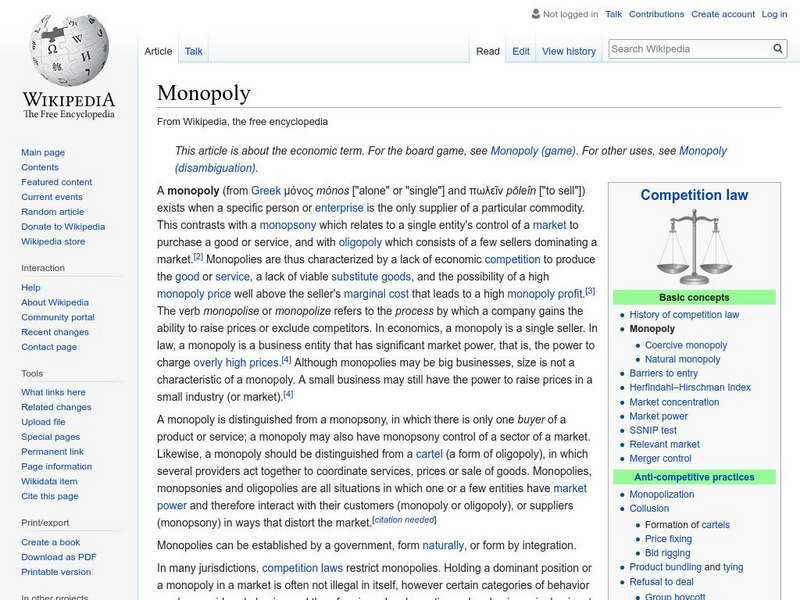Open Contents in the sidebar
Image resolution: width=800 pixels, height=600 pixels.
(x=40, y=167)
